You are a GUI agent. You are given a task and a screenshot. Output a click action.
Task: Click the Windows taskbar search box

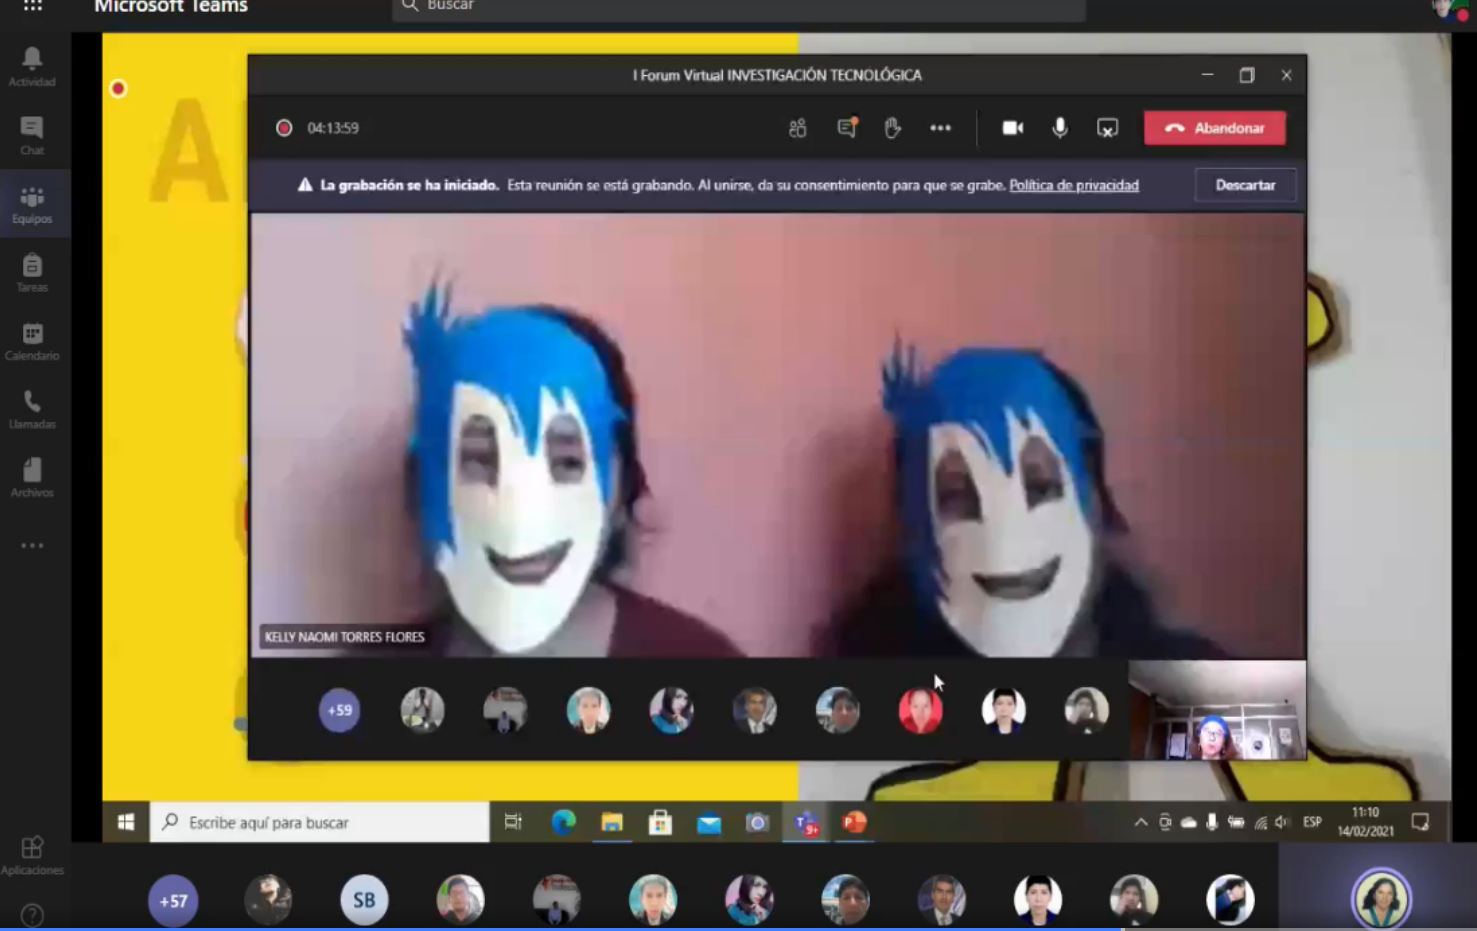click(x=320, y=822)
